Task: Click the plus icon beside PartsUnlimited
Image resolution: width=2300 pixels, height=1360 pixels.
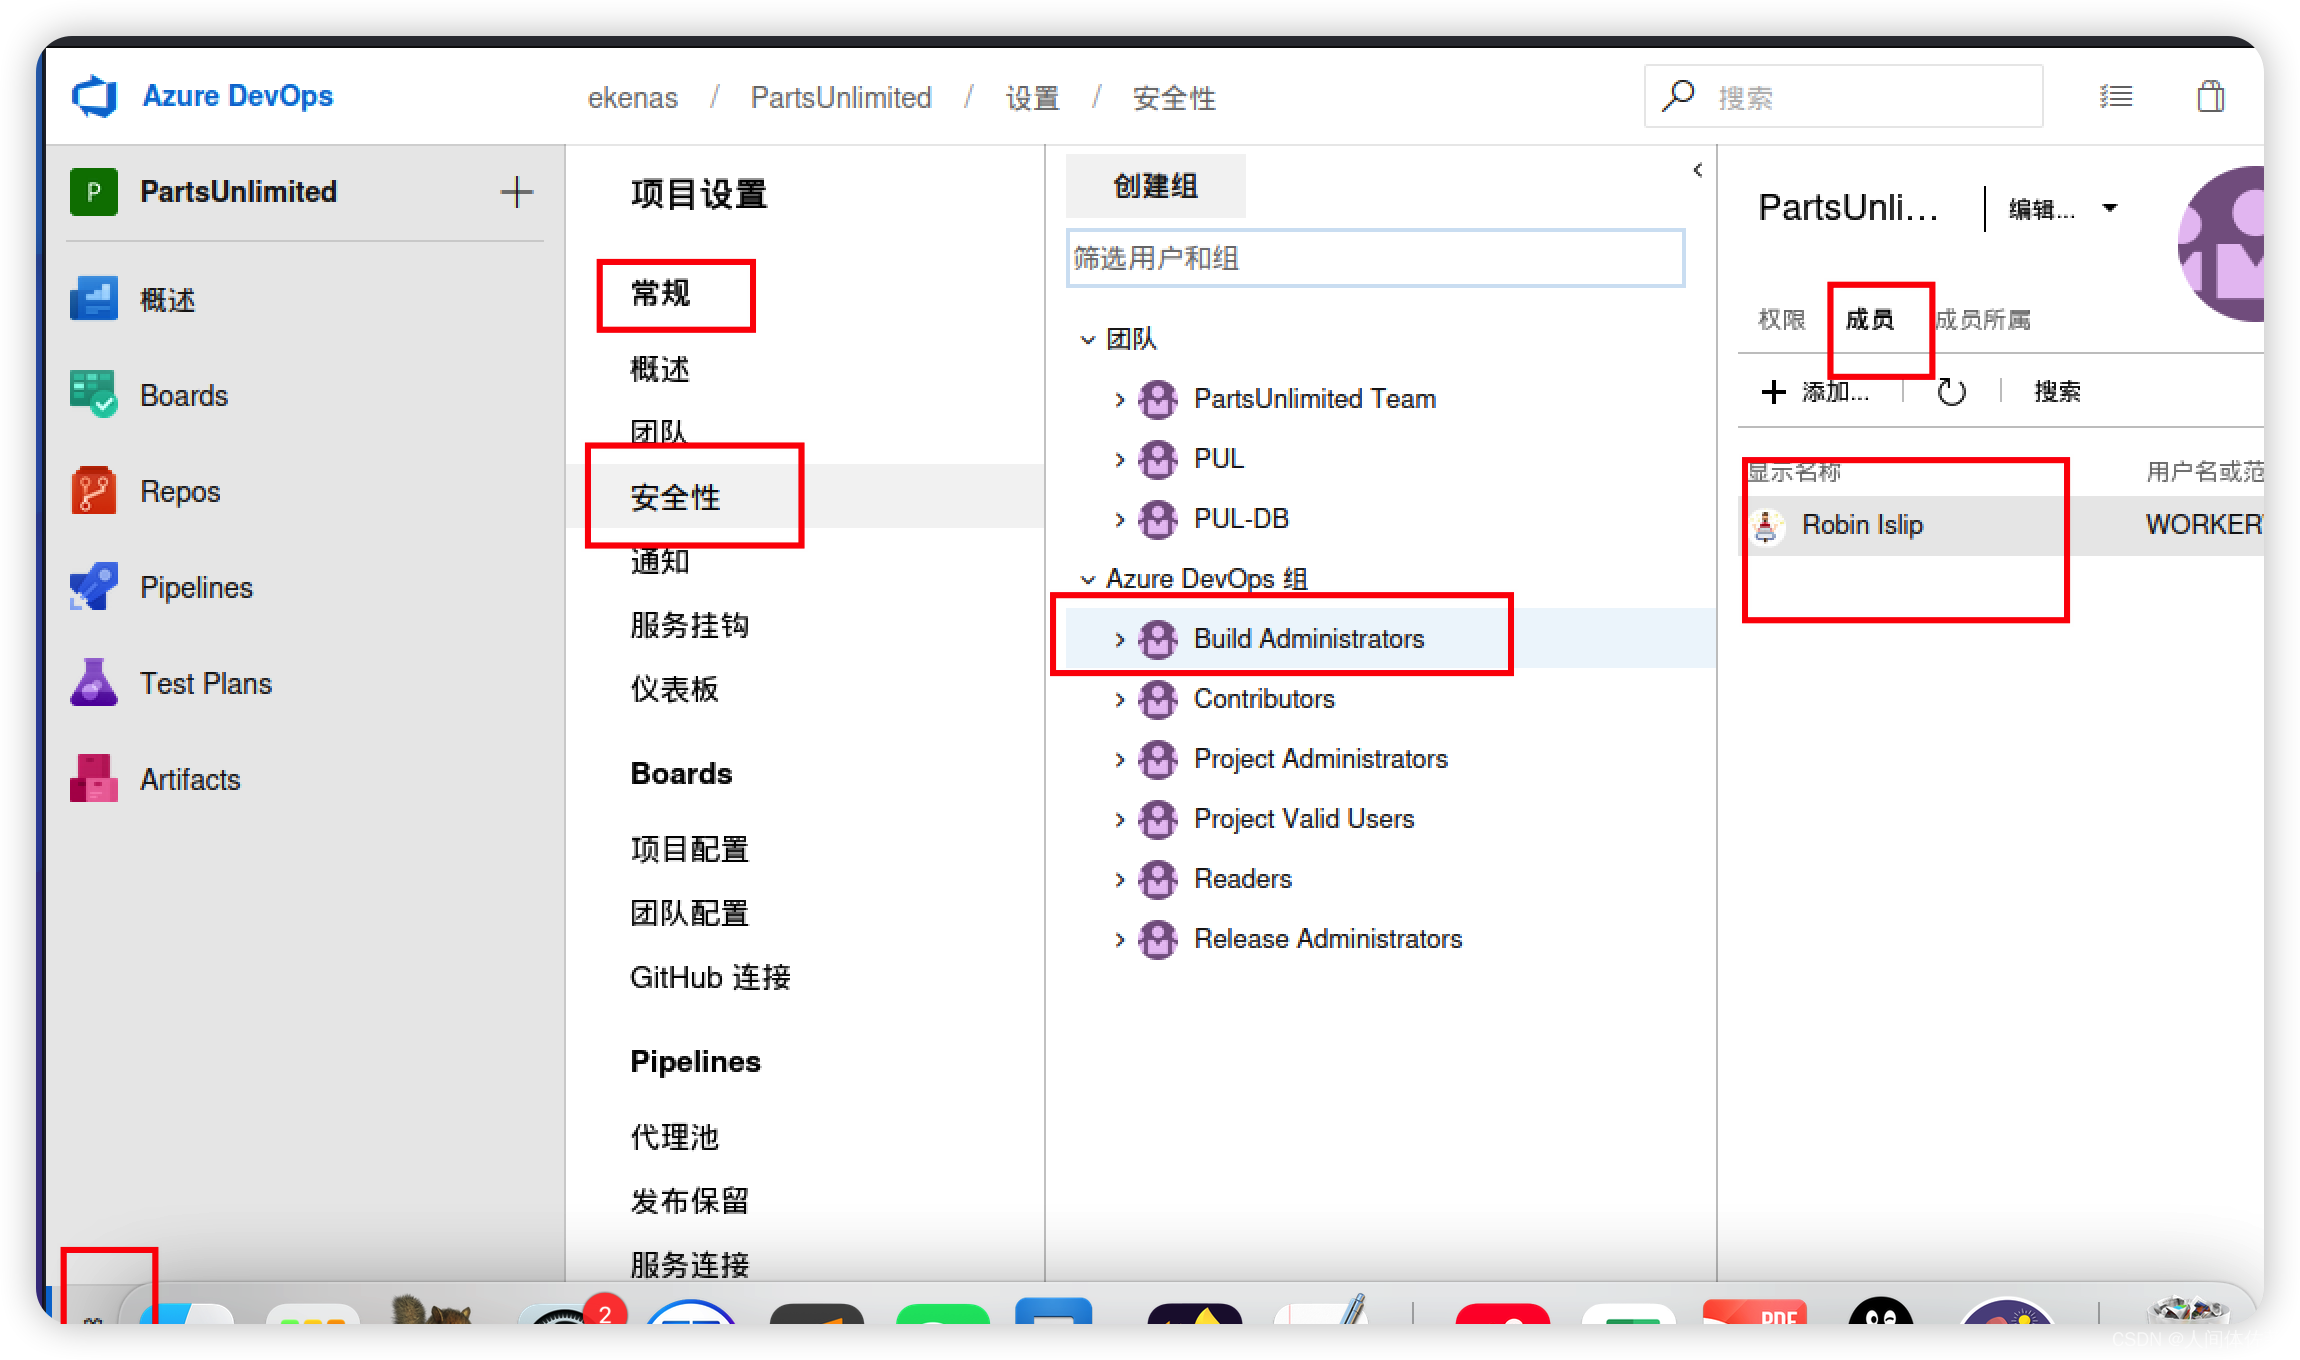Action: [x=516, y=192]
